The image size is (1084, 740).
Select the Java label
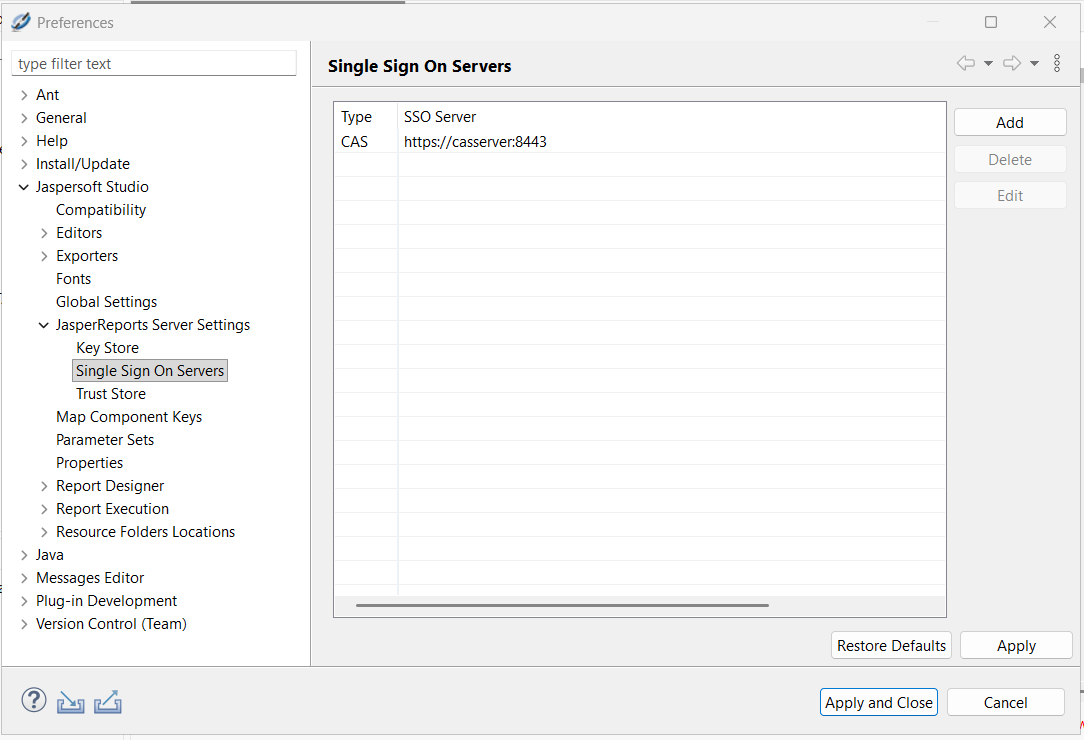[49, 555]
